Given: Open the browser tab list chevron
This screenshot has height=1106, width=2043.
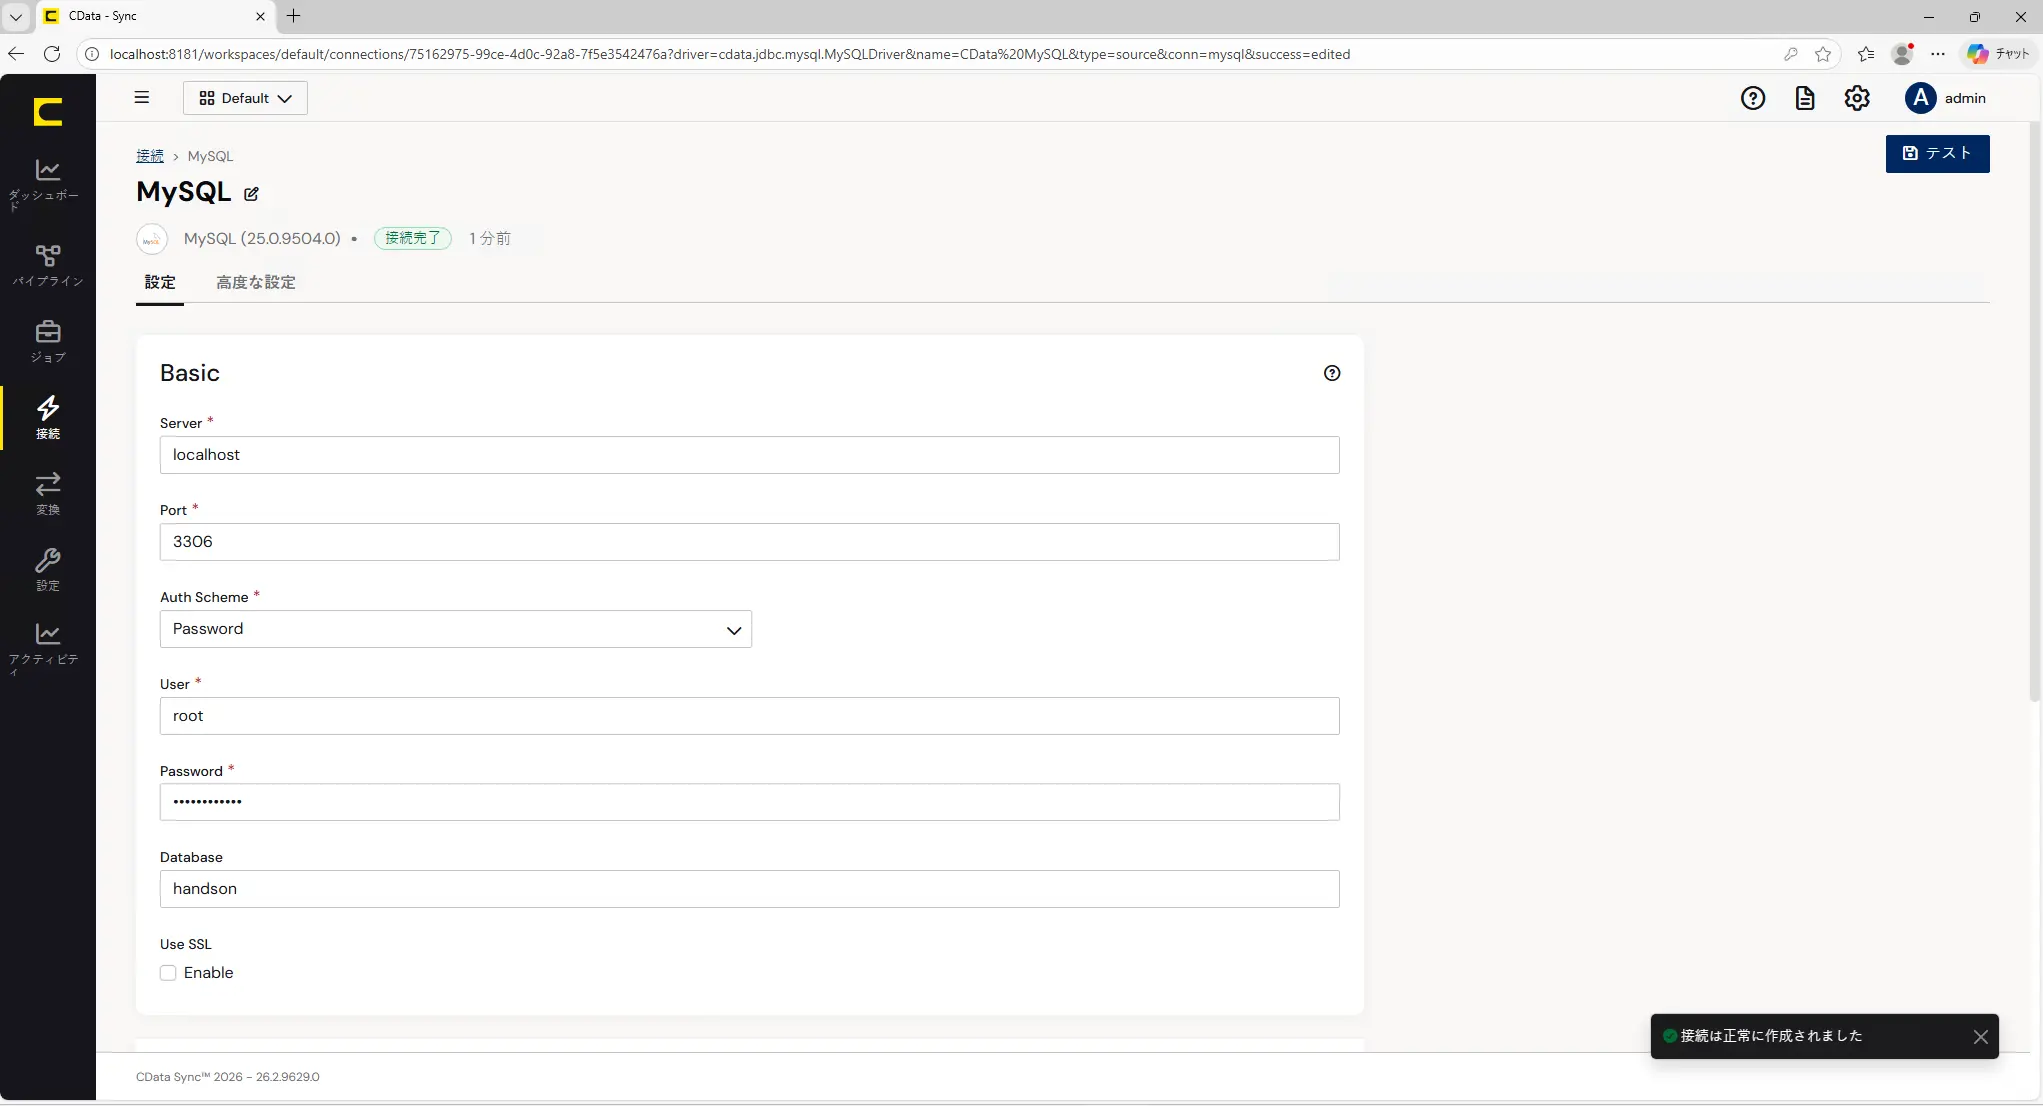Looking at the screenshot, I should coord(16,16).
